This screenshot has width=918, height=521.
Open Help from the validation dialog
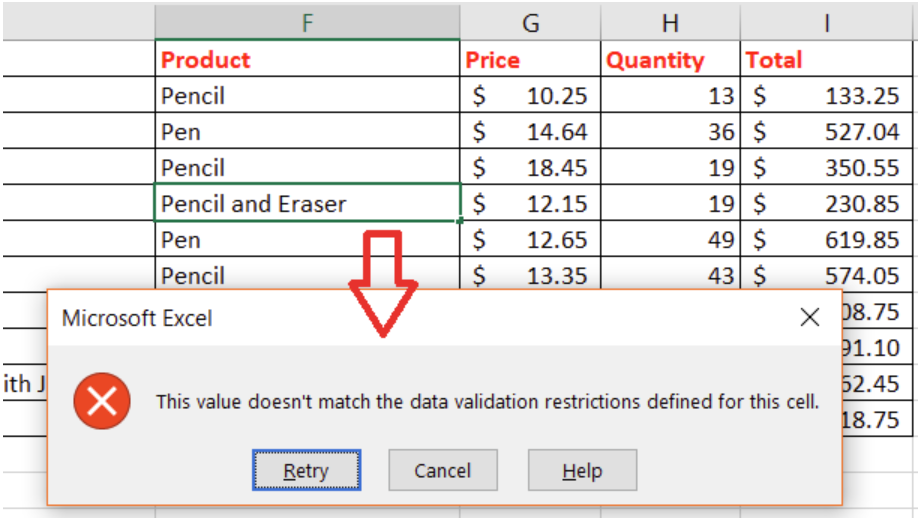[581, 470]
